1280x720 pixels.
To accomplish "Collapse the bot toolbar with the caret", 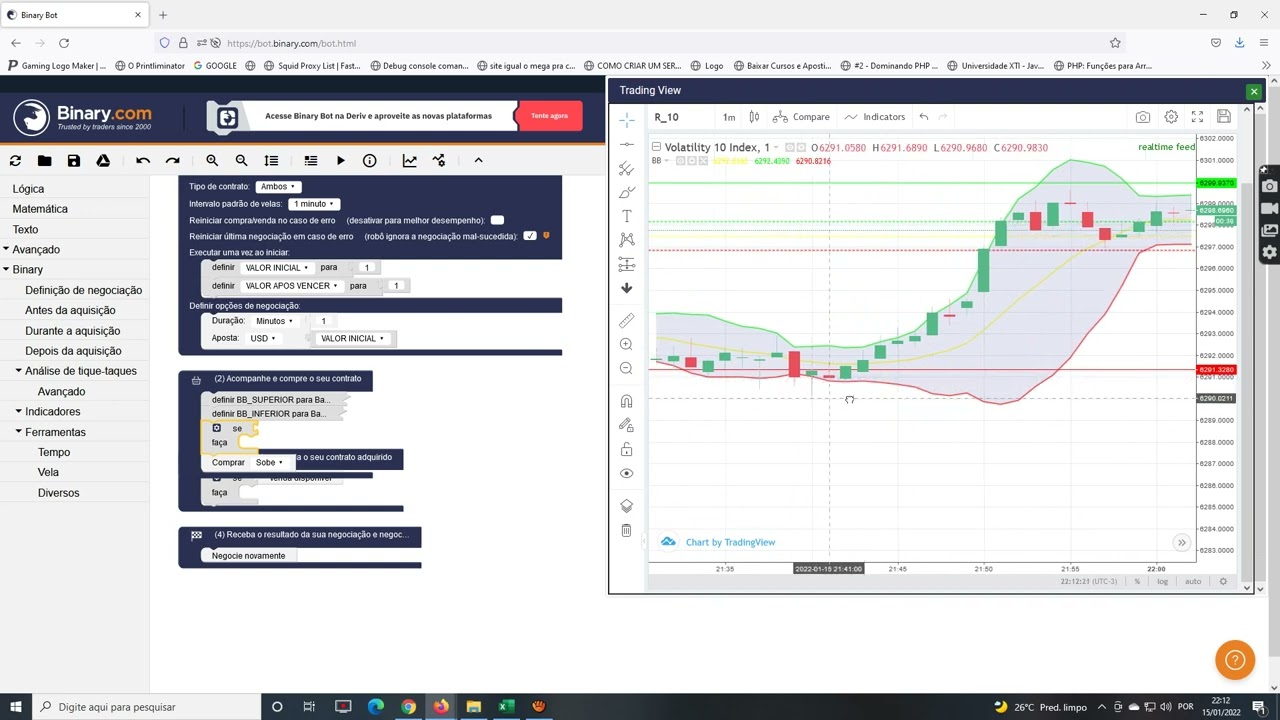I will click(478, 160).
